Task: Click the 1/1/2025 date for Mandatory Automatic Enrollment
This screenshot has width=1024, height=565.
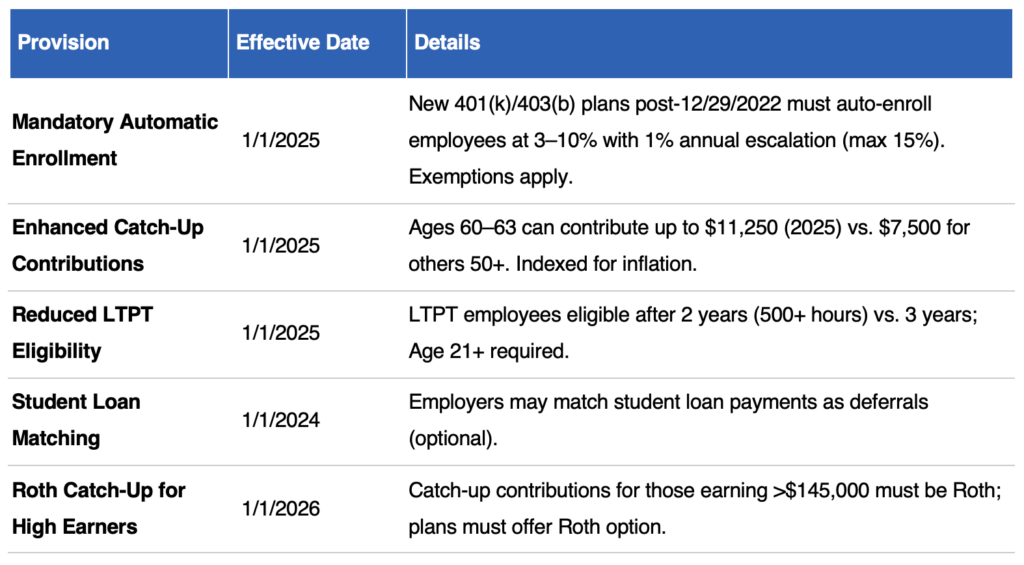Action: click(x=281, y=140)
